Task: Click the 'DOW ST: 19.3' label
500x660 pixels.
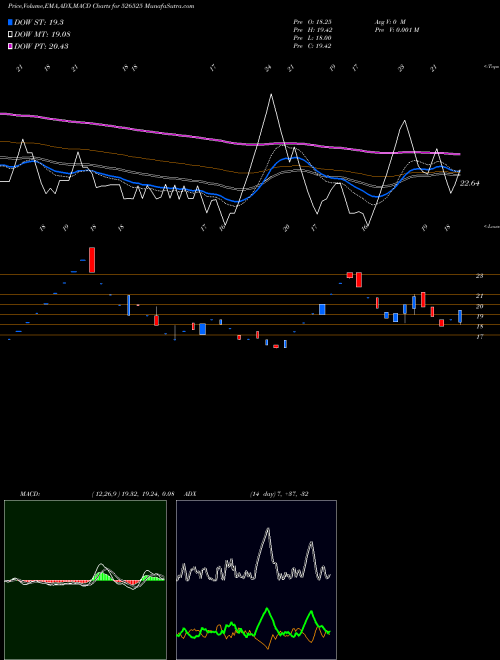Action: point(39,22)
